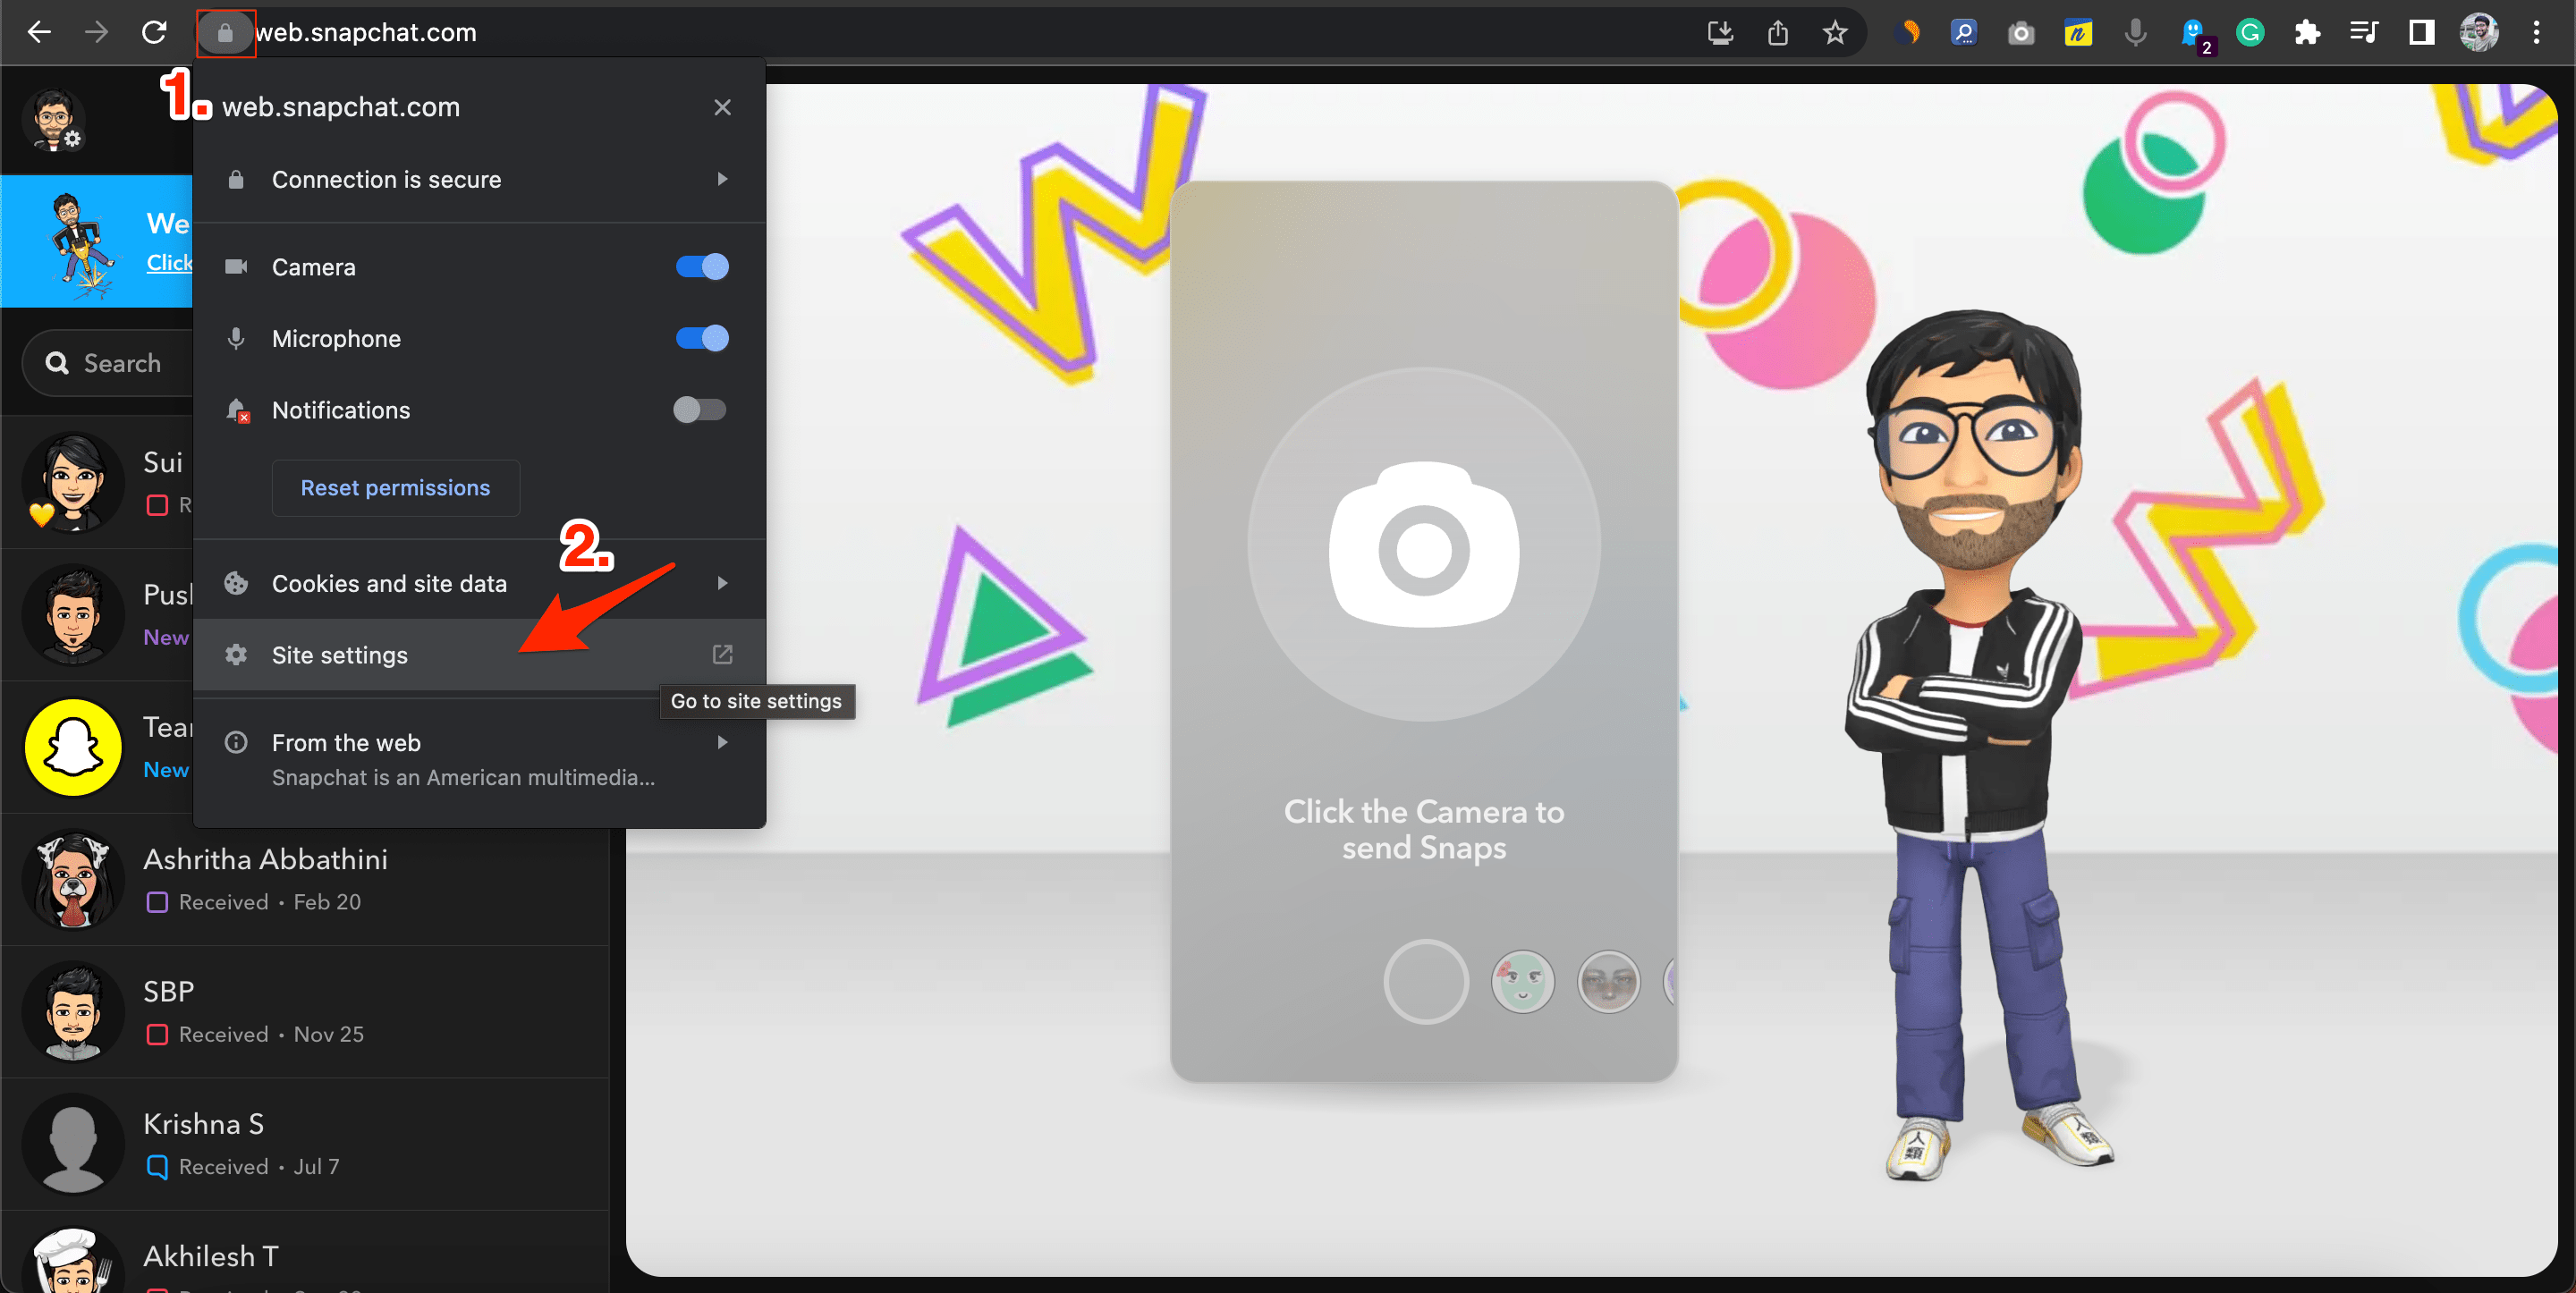
Task: Click the browser share icon
Action: 1777,33
